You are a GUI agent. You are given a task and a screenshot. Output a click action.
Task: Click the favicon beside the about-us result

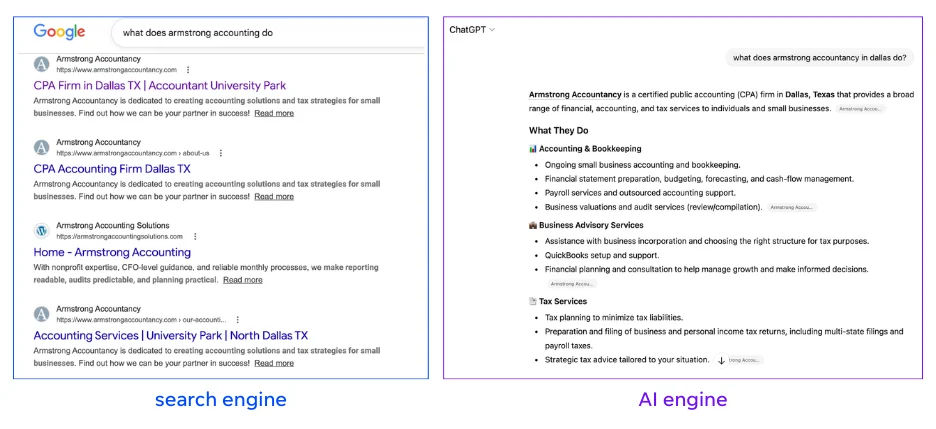41,147
